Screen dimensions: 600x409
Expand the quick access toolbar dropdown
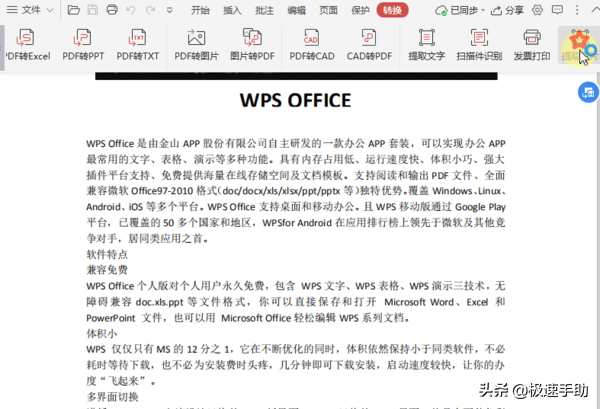[169, 10]
